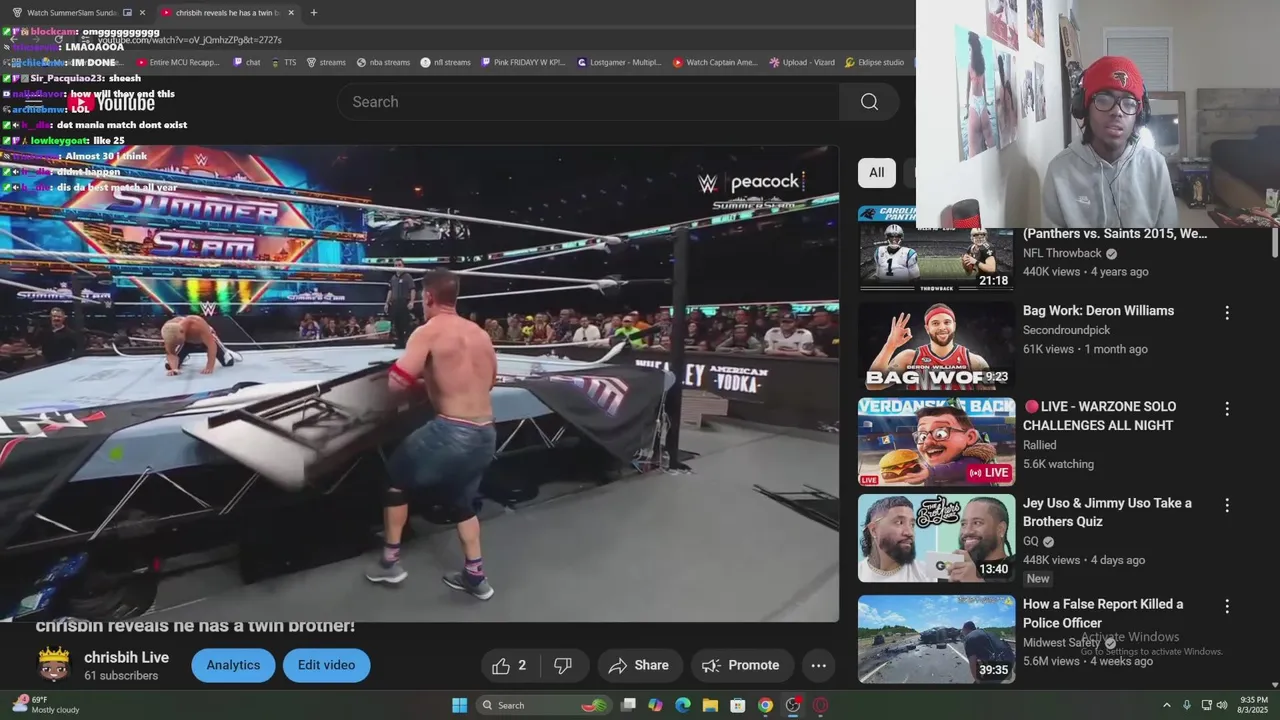The width and height of the screenshot is (1280, 720).
Task: Open OBS Studio from taskbar
Action: [793, 705]
